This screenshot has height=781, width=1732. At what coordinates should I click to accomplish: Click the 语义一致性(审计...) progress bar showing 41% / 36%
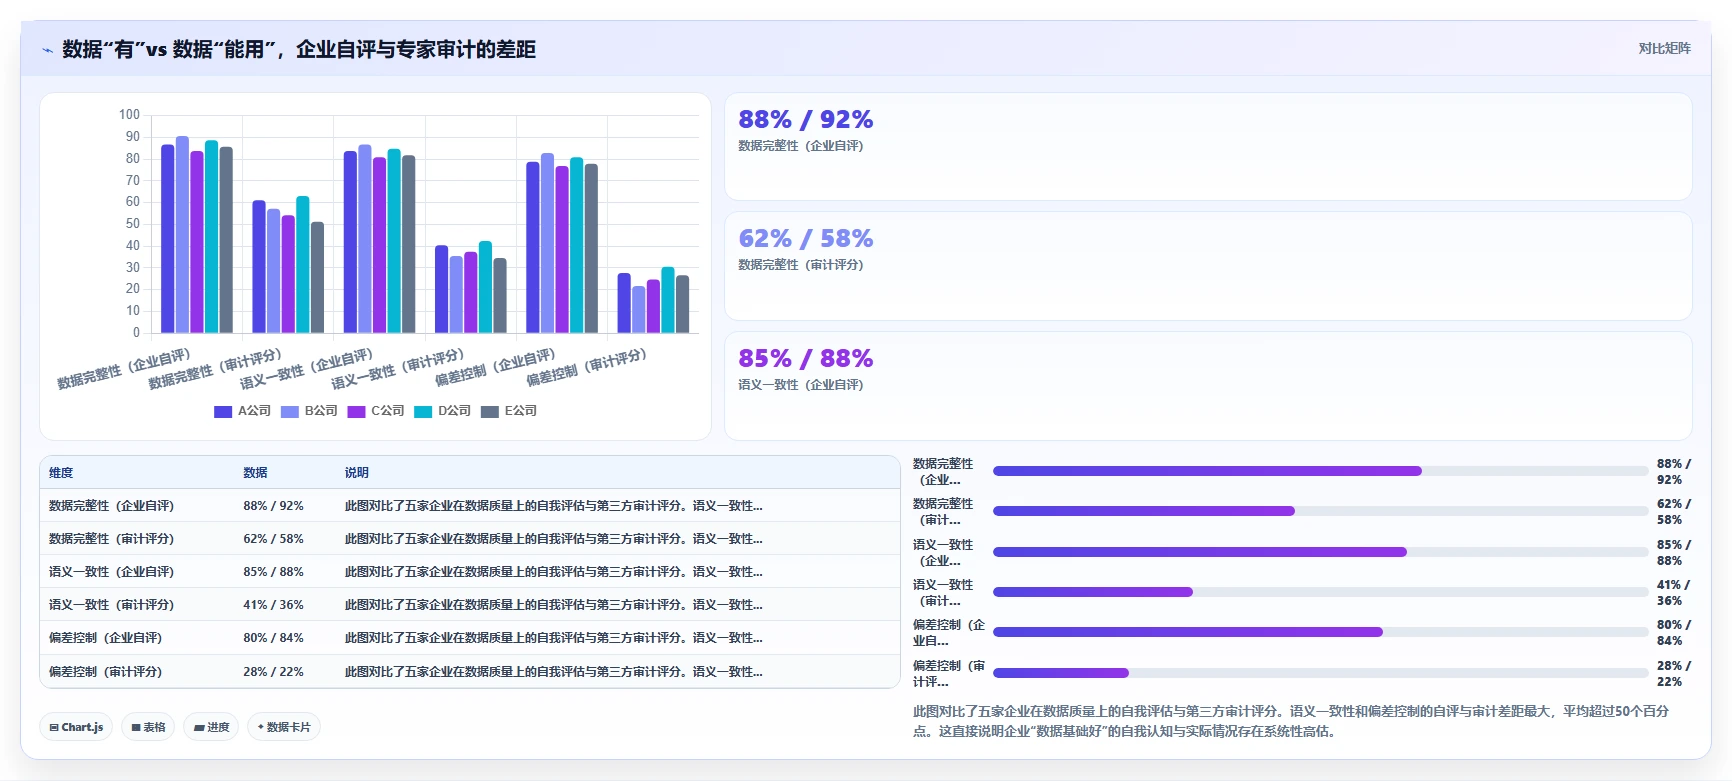[x=1320, y=592]
